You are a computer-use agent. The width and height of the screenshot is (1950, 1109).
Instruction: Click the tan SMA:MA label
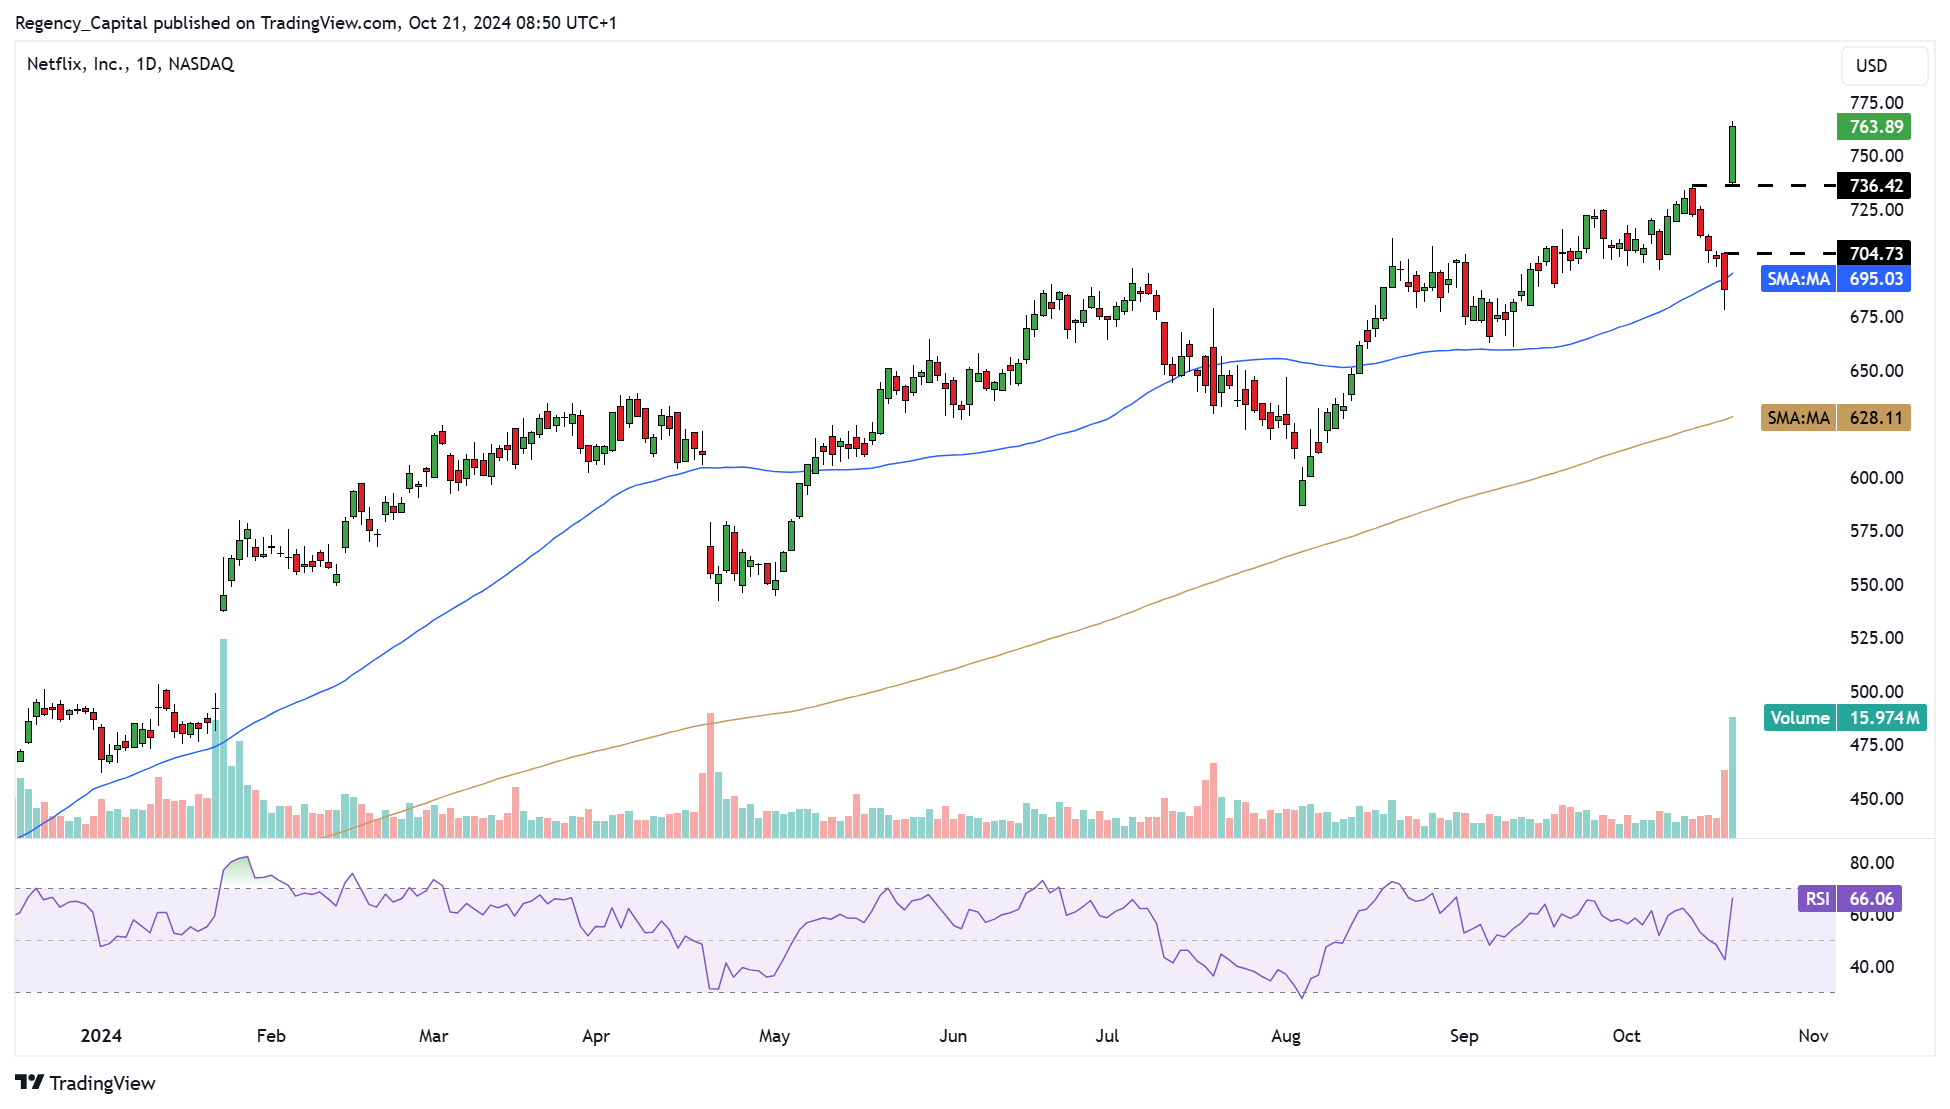(x=1798, y=418)
